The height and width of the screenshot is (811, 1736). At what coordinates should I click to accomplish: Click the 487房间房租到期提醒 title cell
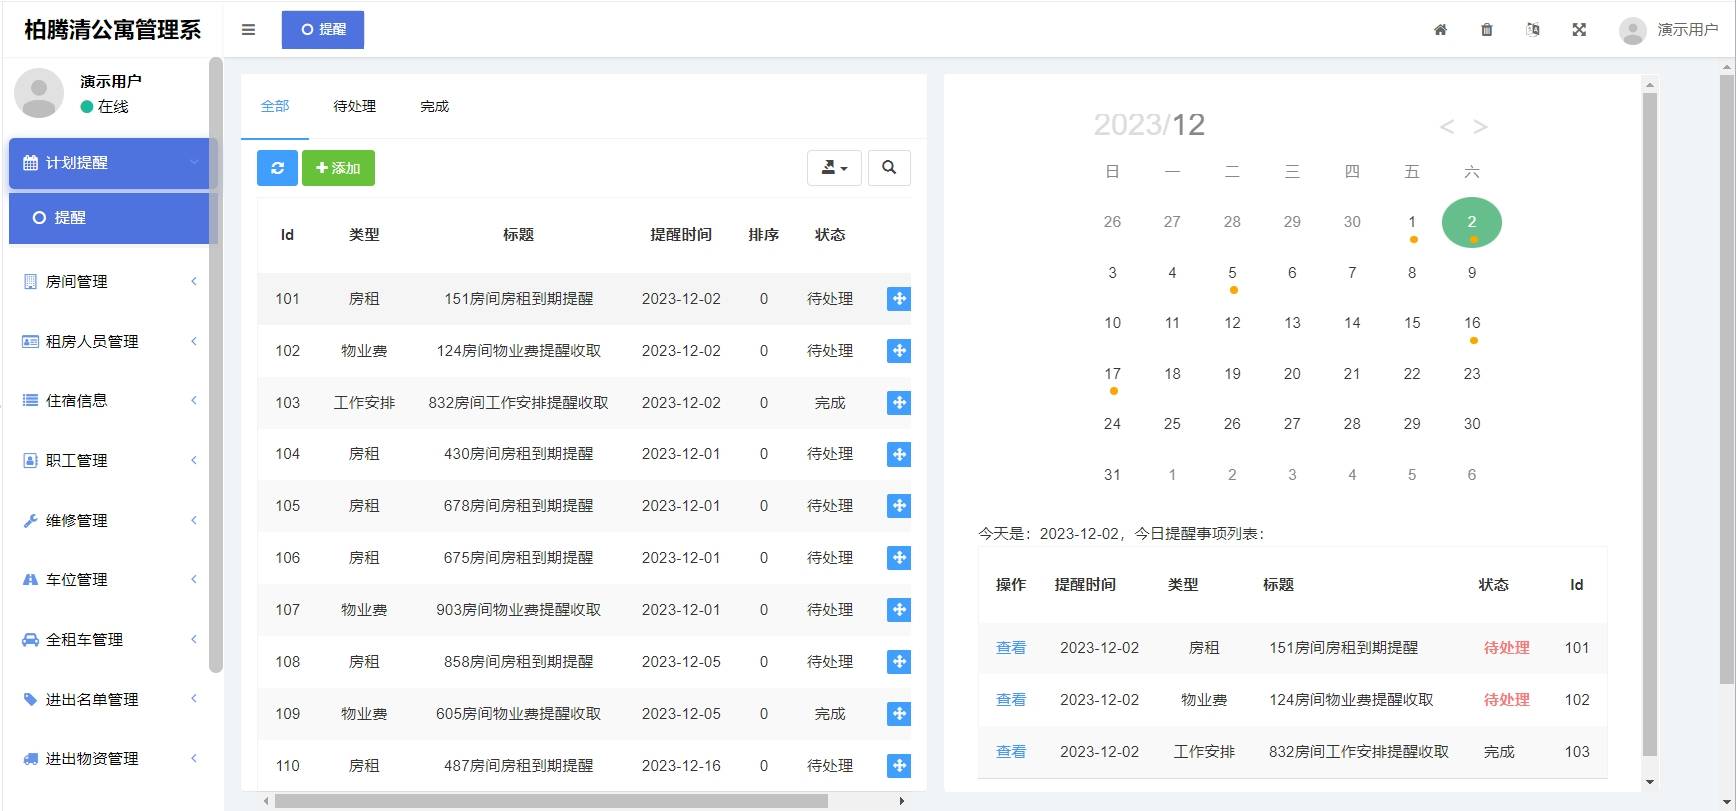coord(518,766)
